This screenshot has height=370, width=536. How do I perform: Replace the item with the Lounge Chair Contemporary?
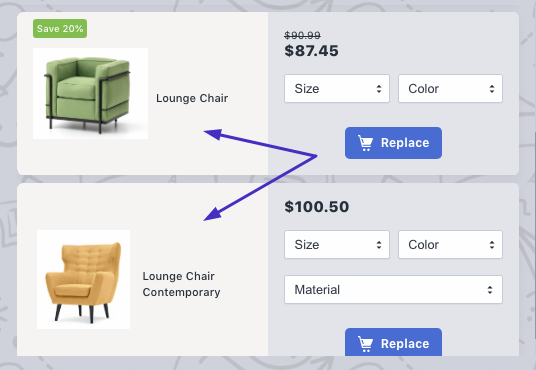pos(393,342)
